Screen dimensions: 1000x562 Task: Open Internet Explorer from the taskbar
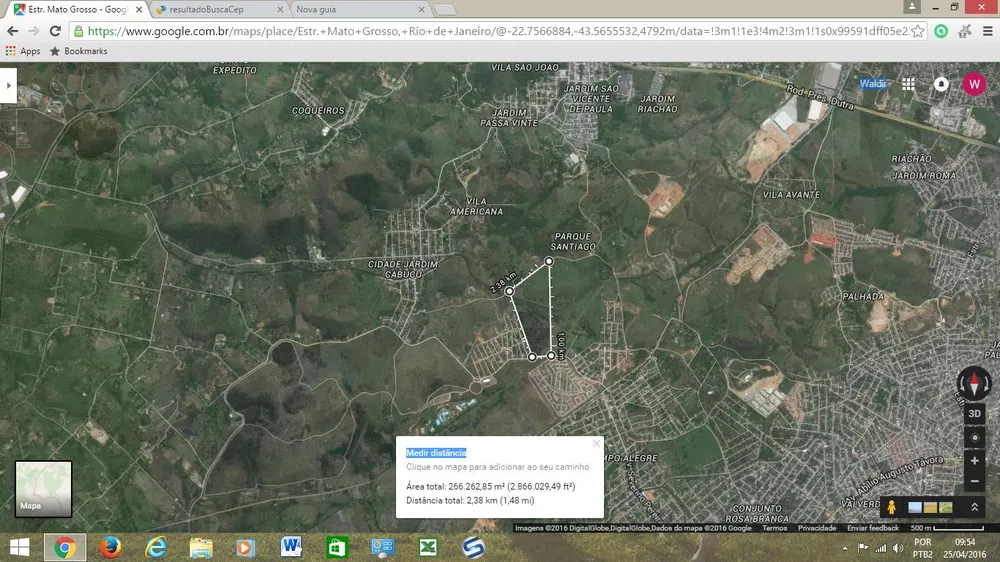pyautogui.click(x=156, y=547)
